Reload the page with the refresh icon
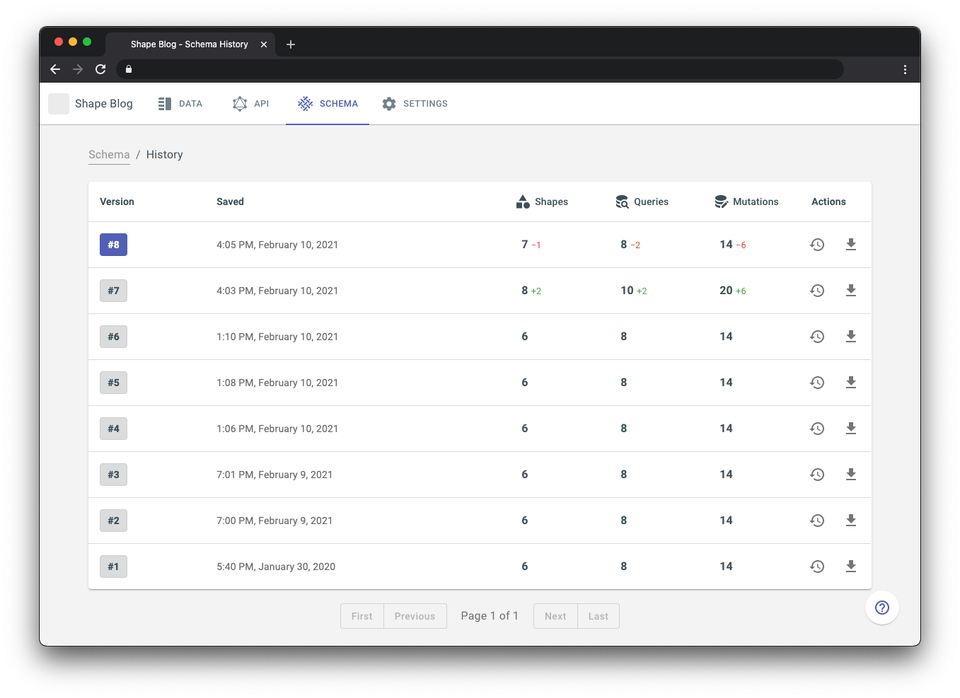 click(x=100, y=69)
